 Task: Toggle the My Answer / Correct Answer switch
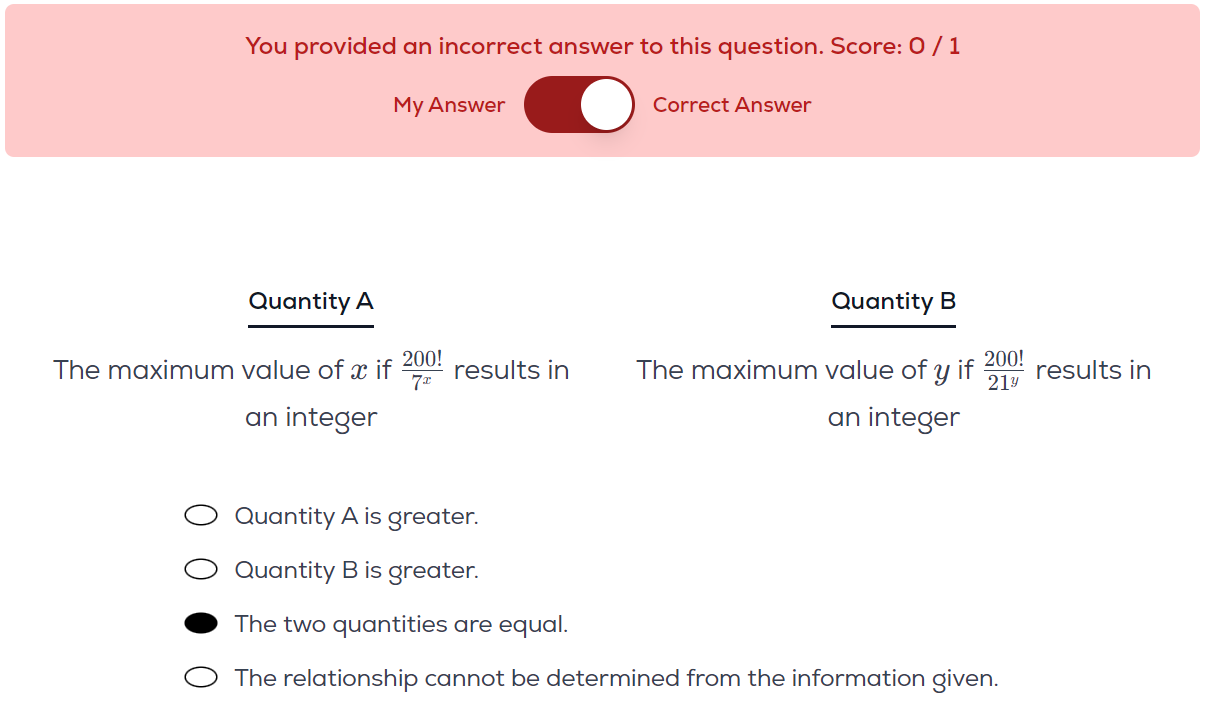pyautogui.click(x=579, y=105)
